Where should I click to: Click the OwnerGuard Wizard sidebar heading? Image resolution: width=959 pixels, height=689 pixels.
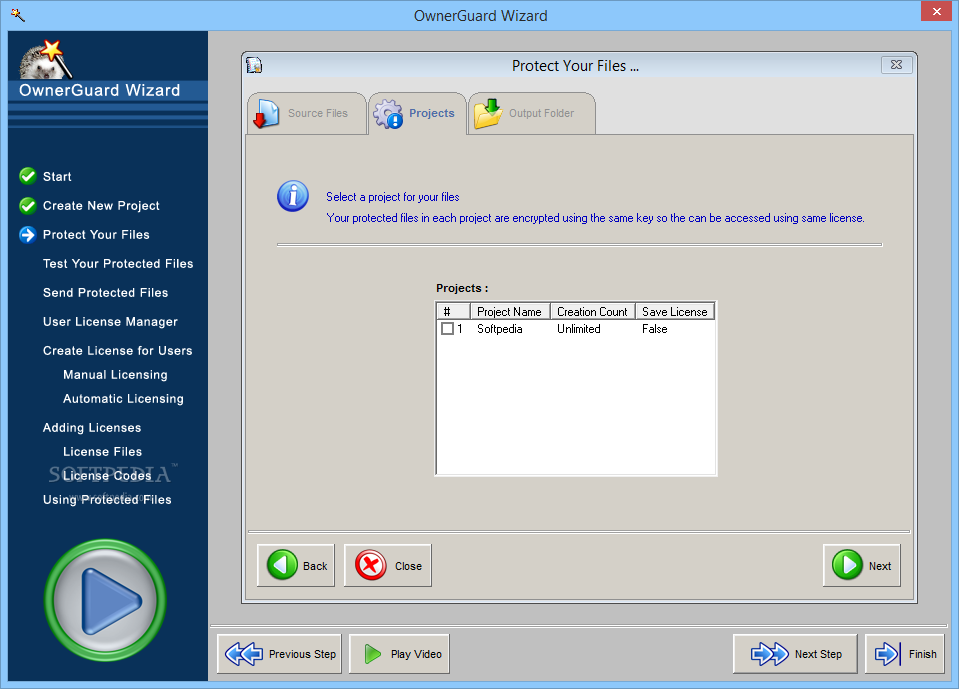click(100, 90)
